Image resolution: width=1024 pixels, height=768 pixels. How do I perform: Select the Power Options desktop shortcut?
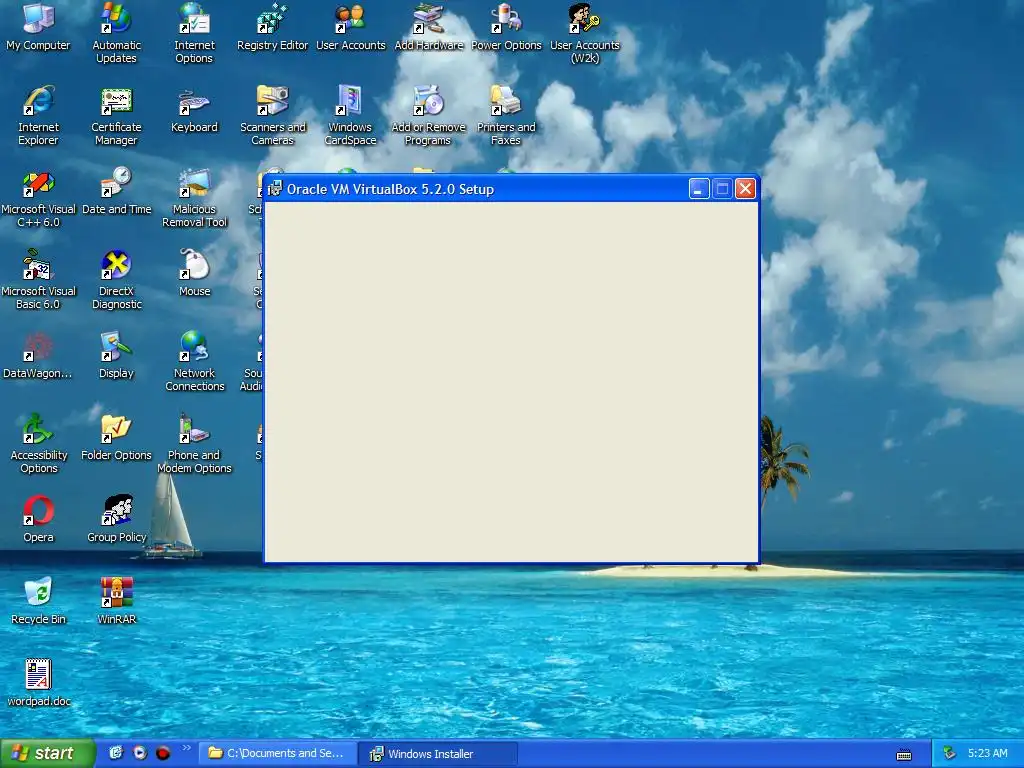(x=506, y=27)
